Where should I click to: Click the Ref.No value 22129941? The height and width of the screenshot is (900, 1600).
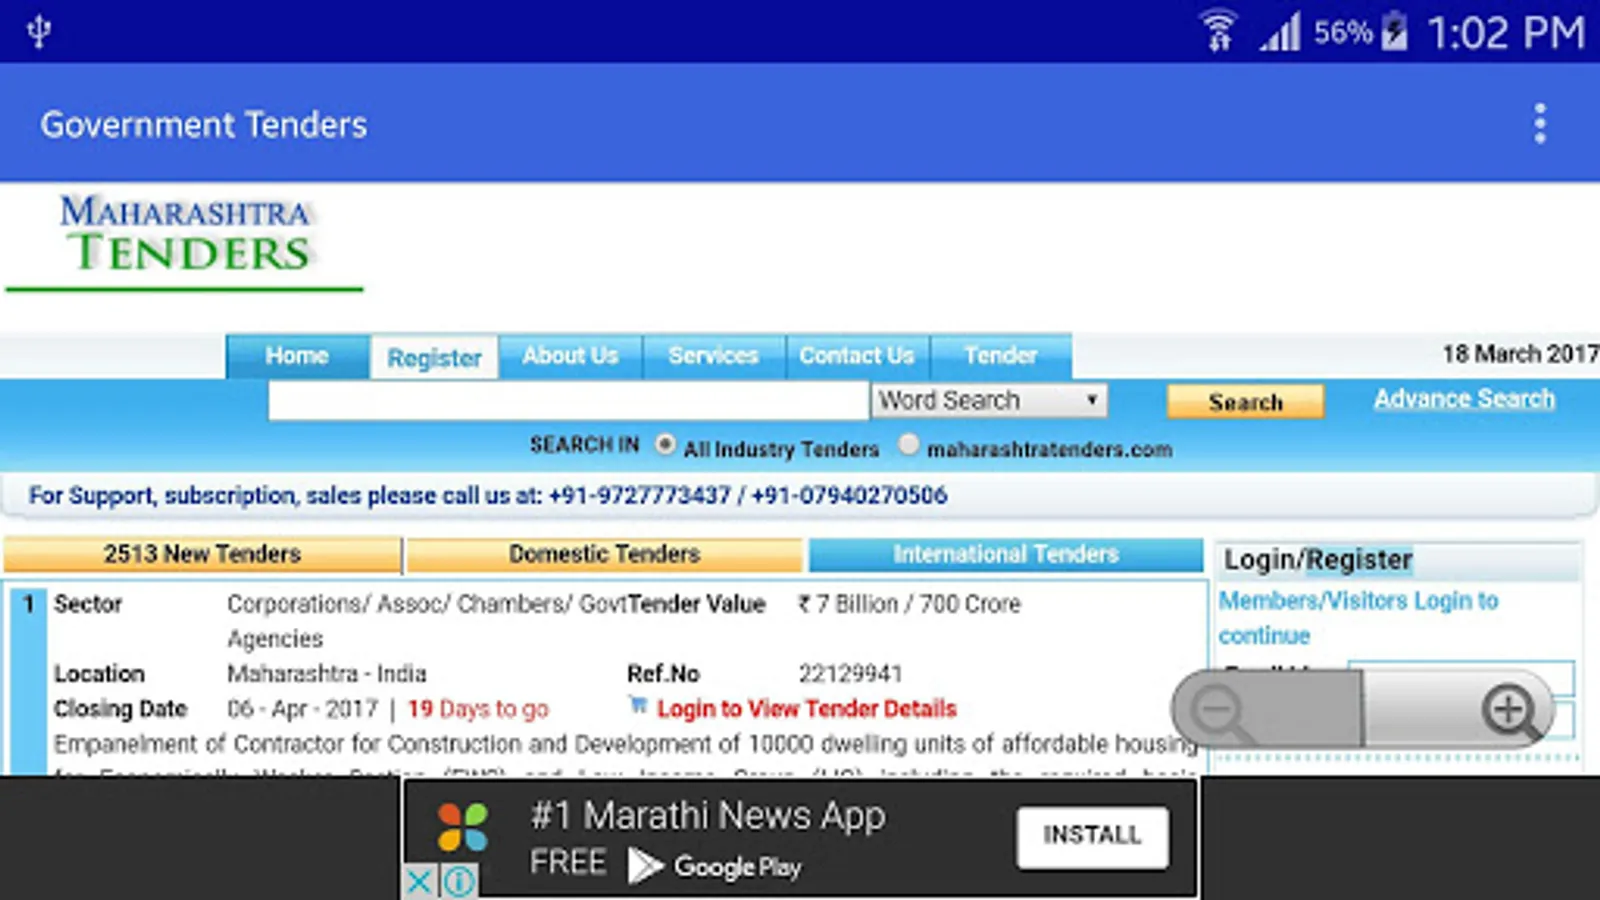point(850,674)
